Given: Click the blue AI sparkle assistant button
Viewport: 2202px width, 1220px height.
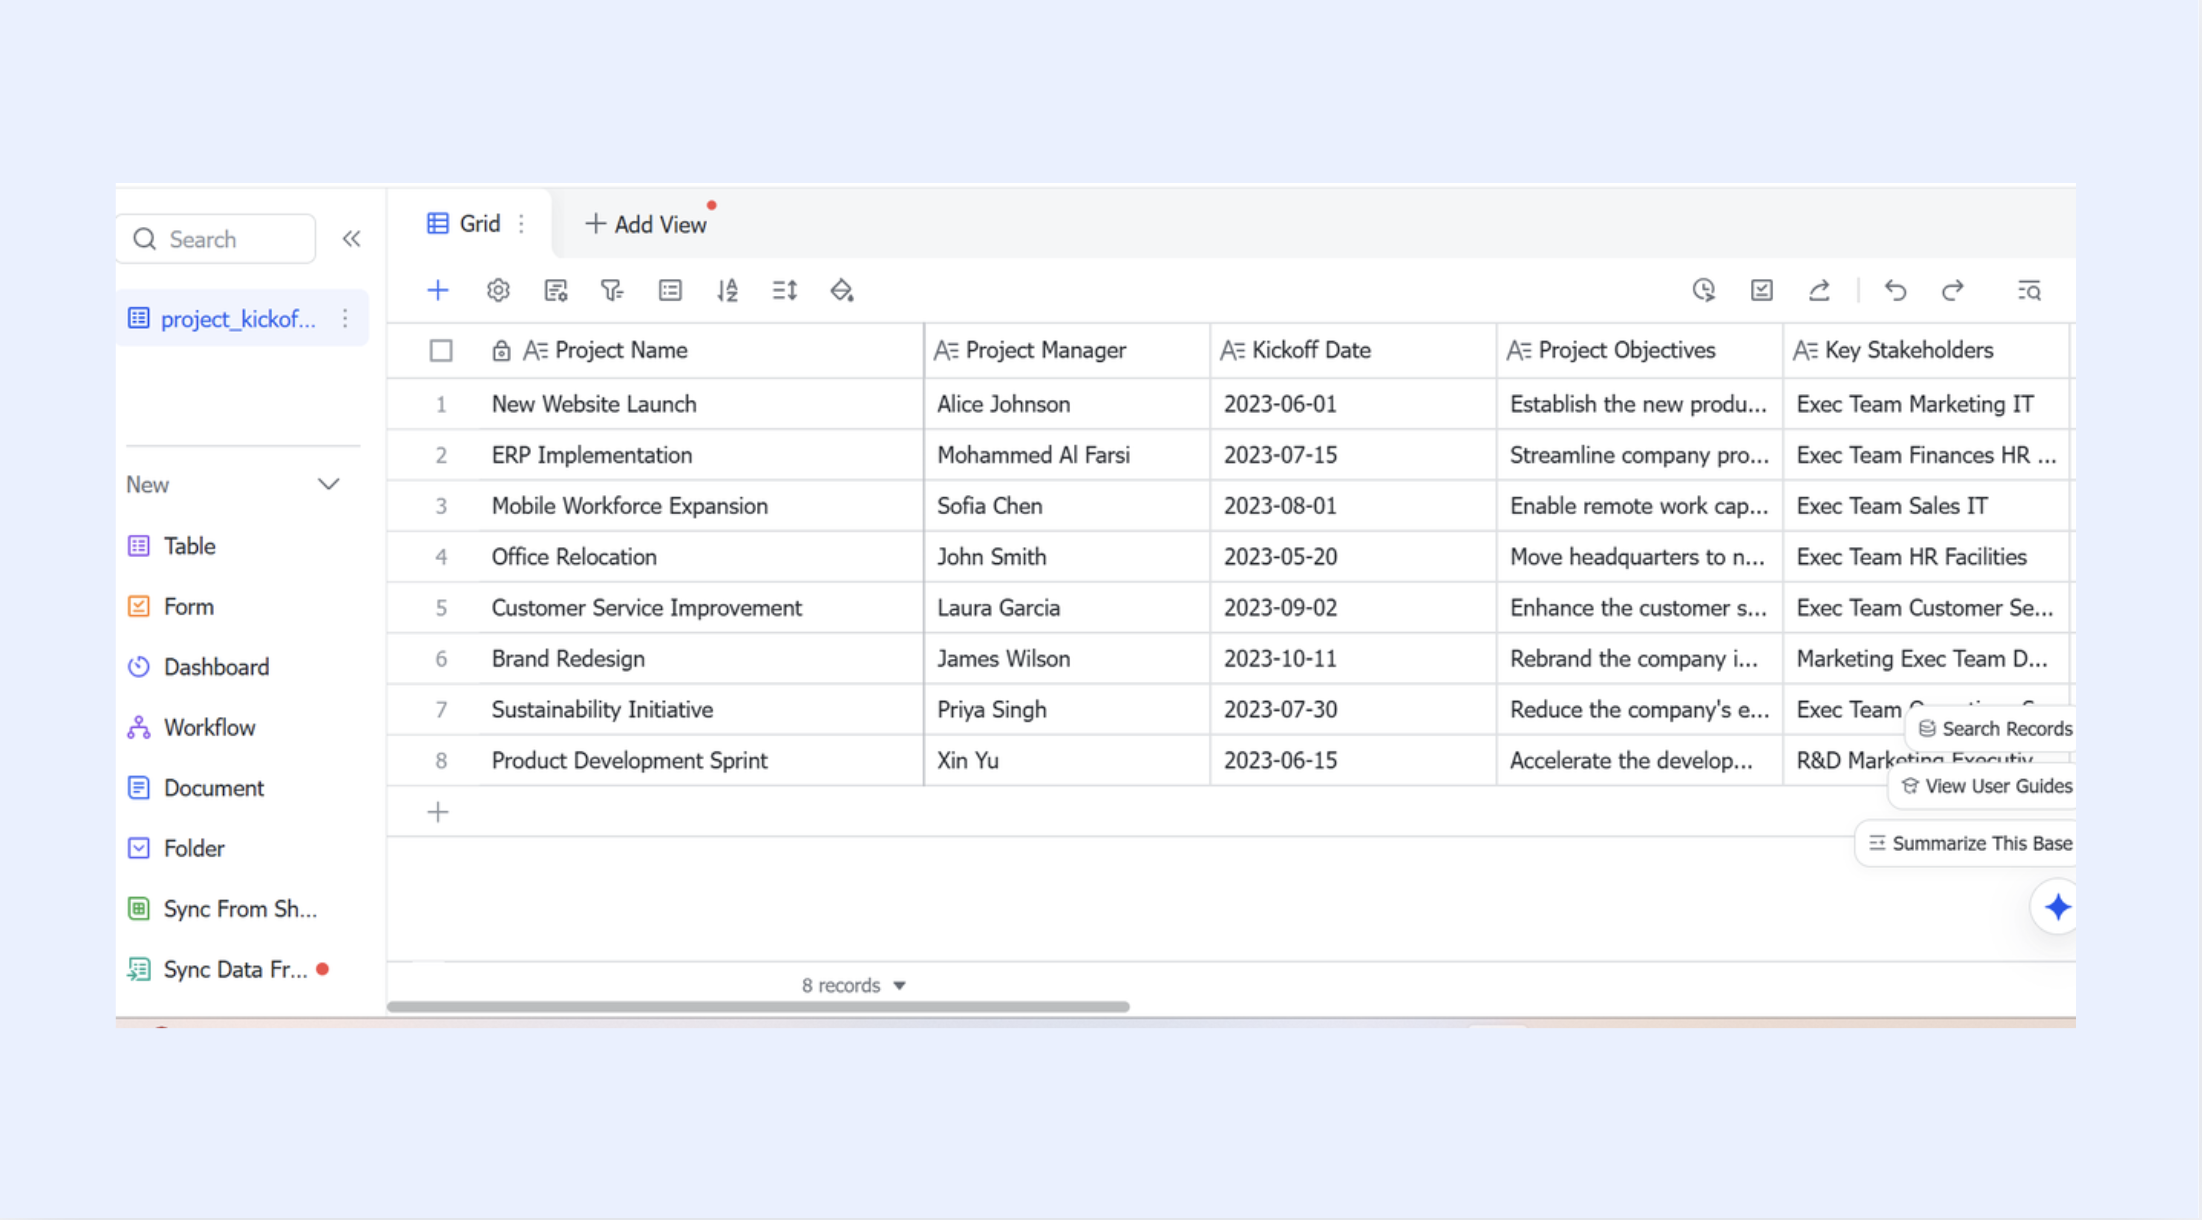Looking at the screenshot, I should 2057,907.
